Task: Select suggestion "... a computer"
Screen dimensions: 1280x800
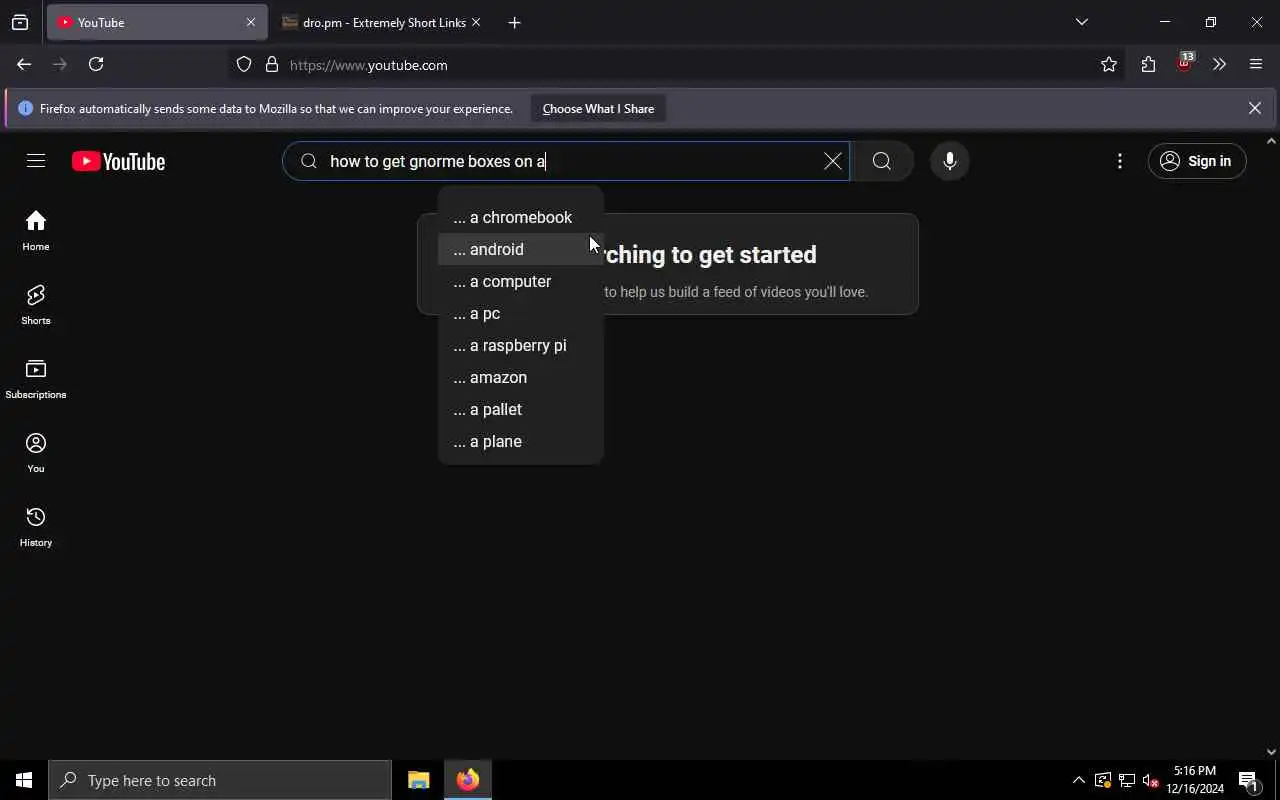Action: (520, 281)
